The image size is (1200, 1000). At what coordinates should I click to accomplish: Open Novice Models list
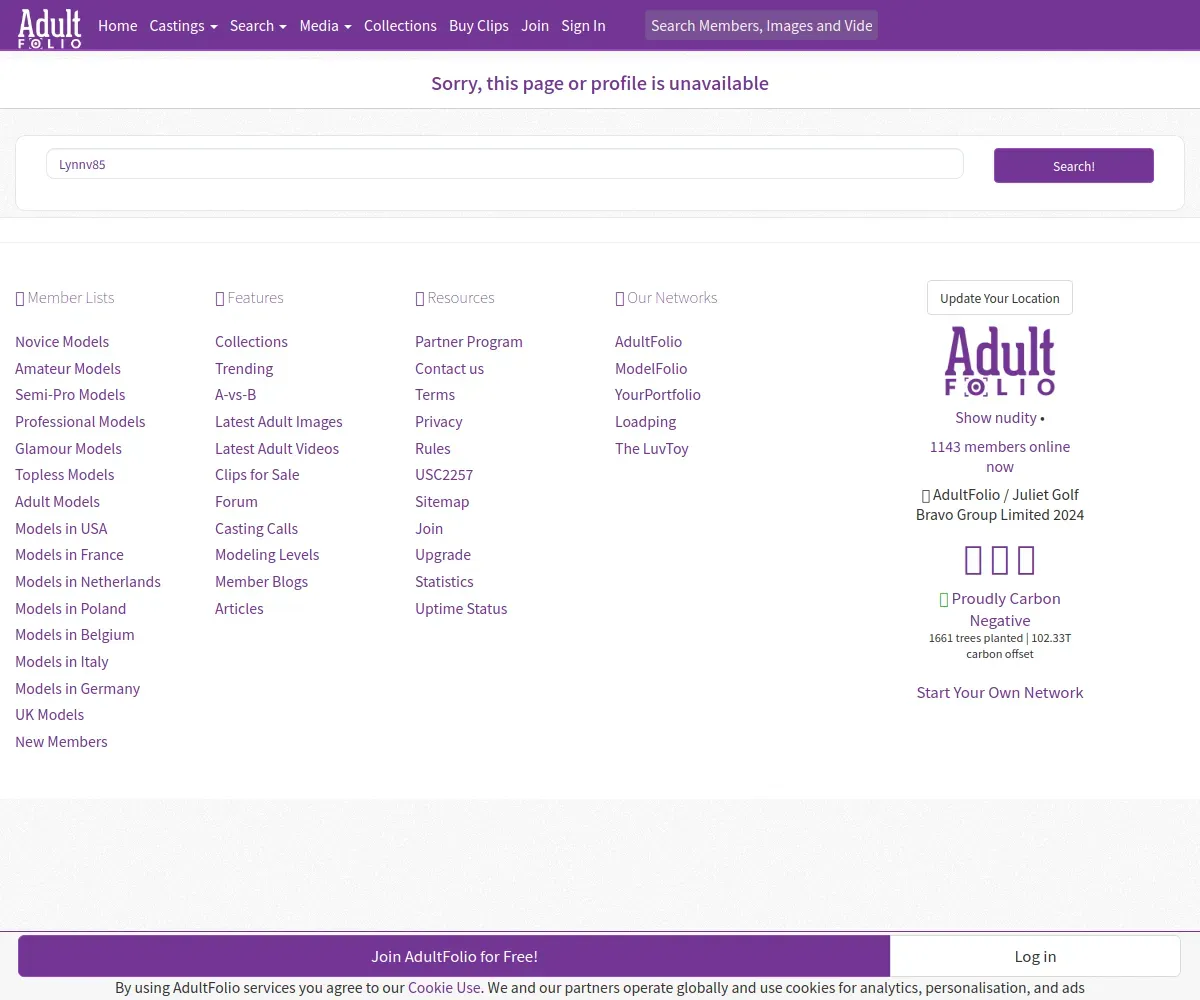click(x=62, y=342)
